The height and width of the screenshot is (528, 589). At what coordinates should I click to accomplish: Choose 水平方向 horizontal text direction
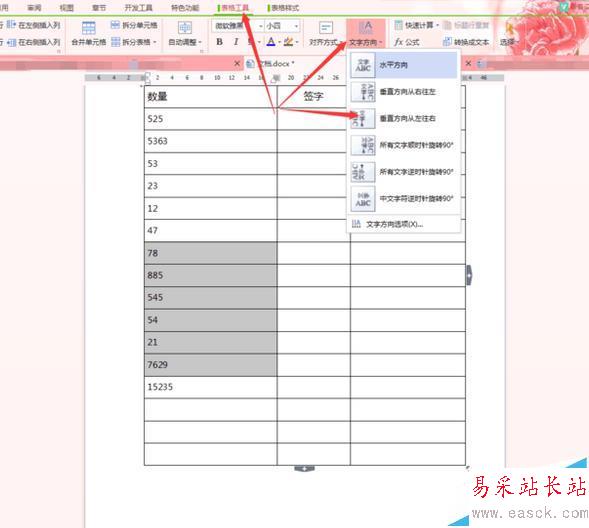(403, 65)
